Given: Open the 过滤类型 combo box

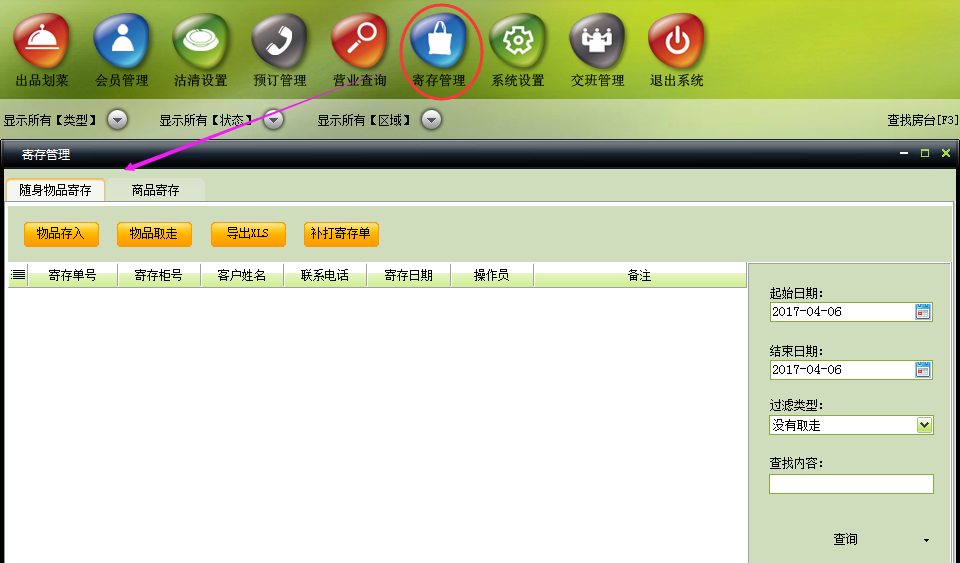Looking at the screenshot, I should point(851,425).
